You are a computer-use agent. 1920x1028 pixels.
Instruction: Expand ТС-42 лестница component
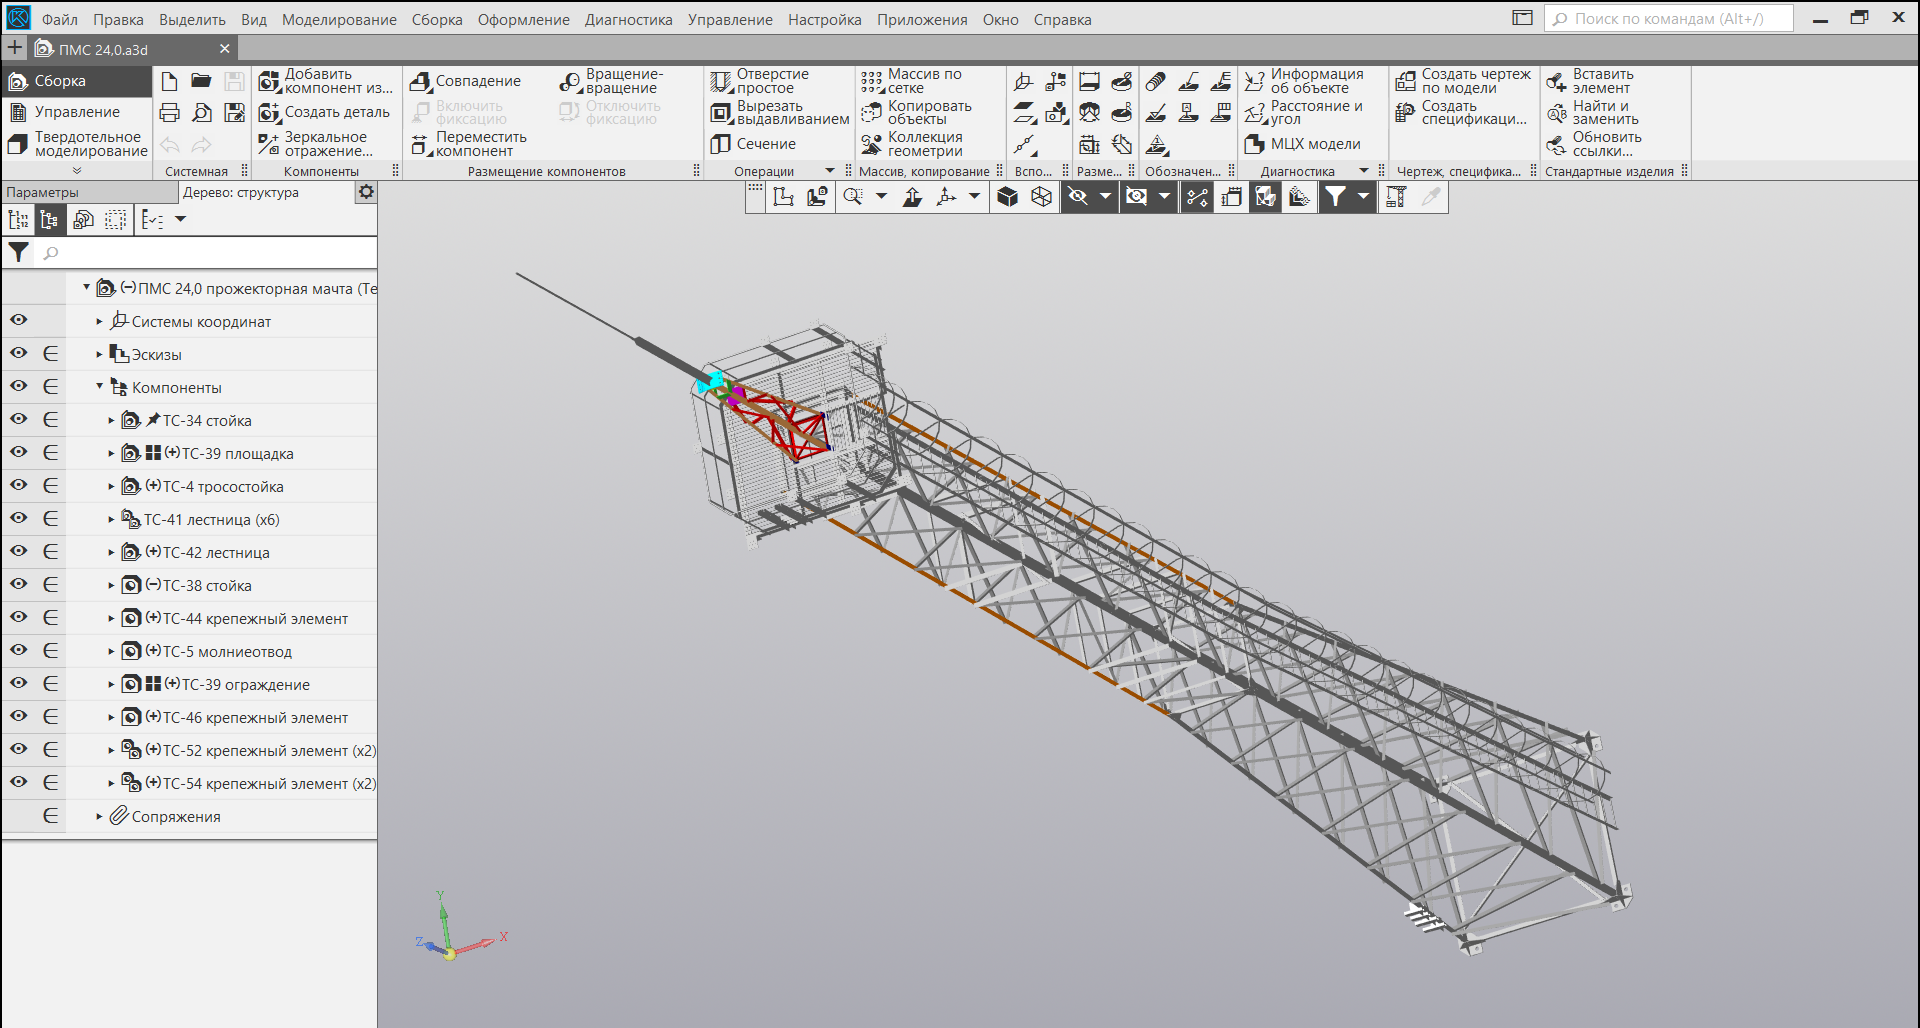coord(111,552)
